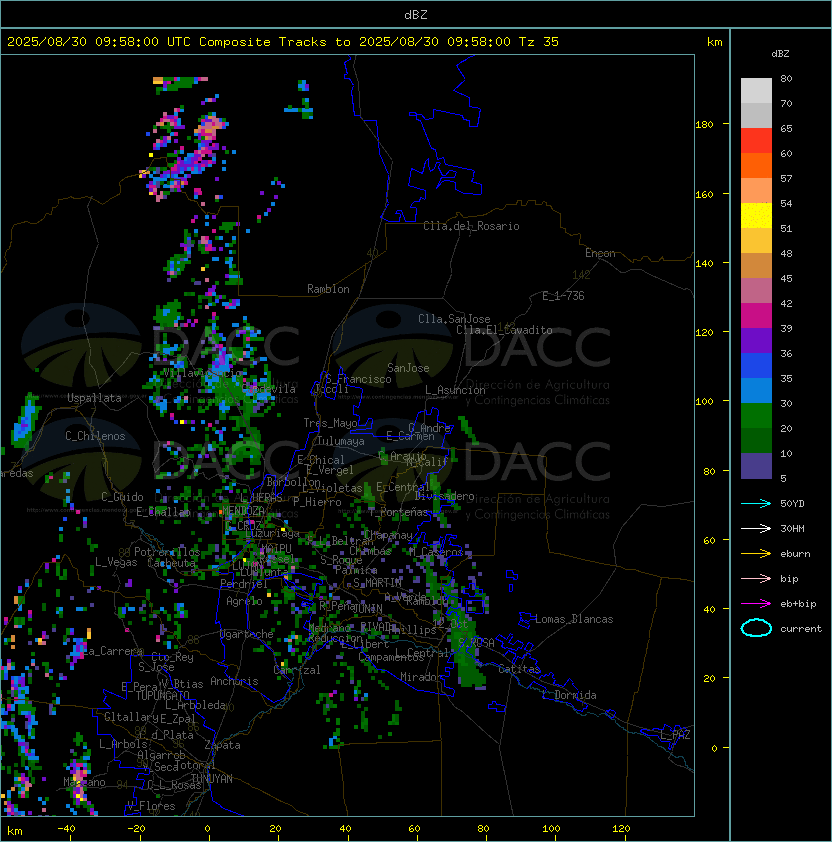Screen dimensions: 832x842
Task: Click the 'C_Guido' place label
Action: (x=122, y=497)
